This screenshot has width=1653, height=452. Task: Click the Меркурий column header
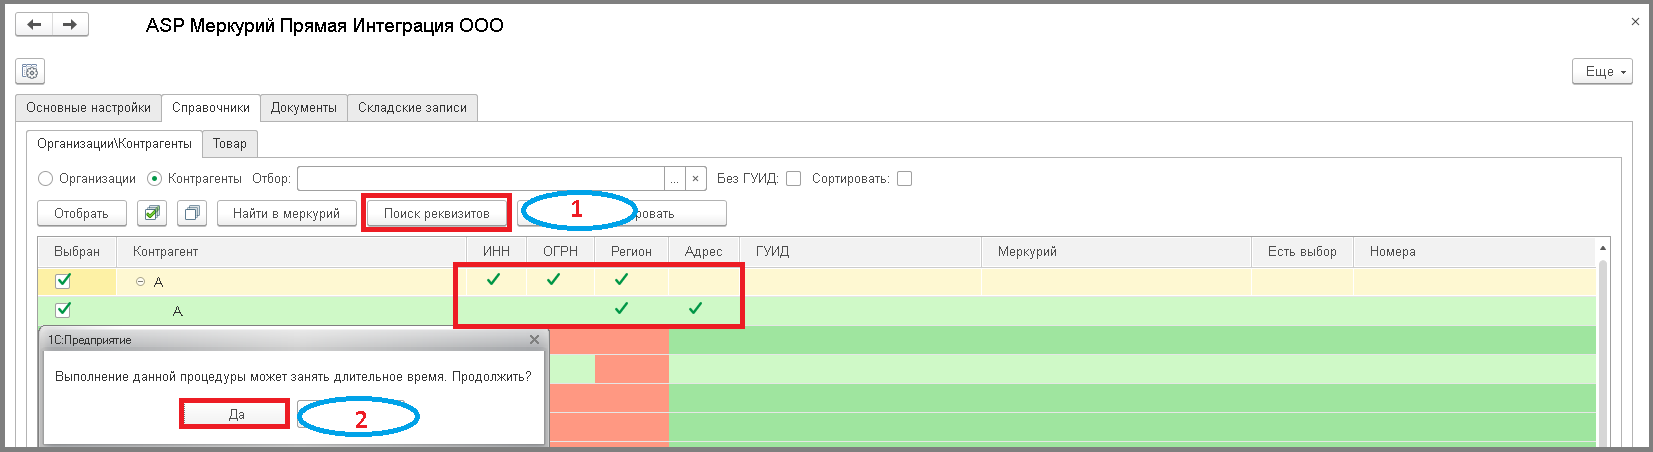1117,252
